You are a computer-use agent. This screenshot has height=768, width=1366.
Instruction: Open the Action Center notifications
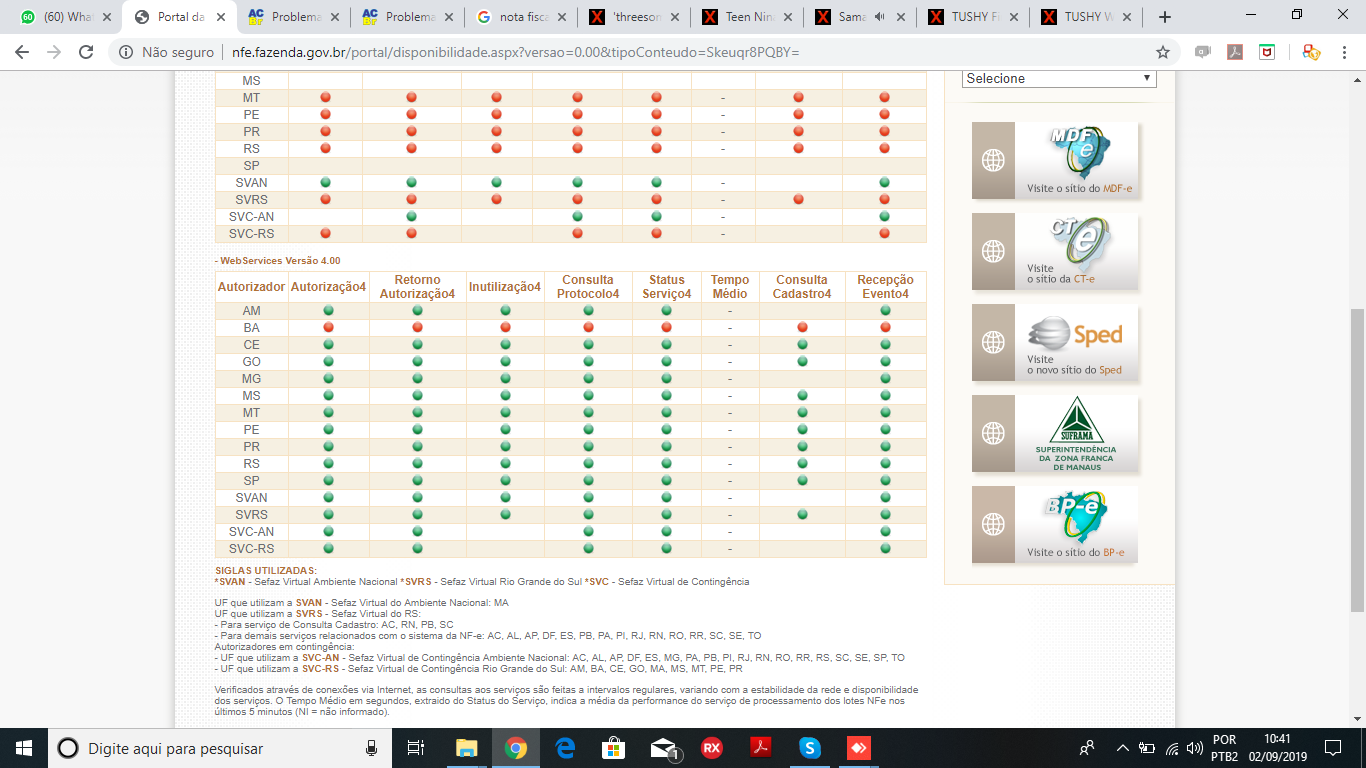(x=1332, y=748)
